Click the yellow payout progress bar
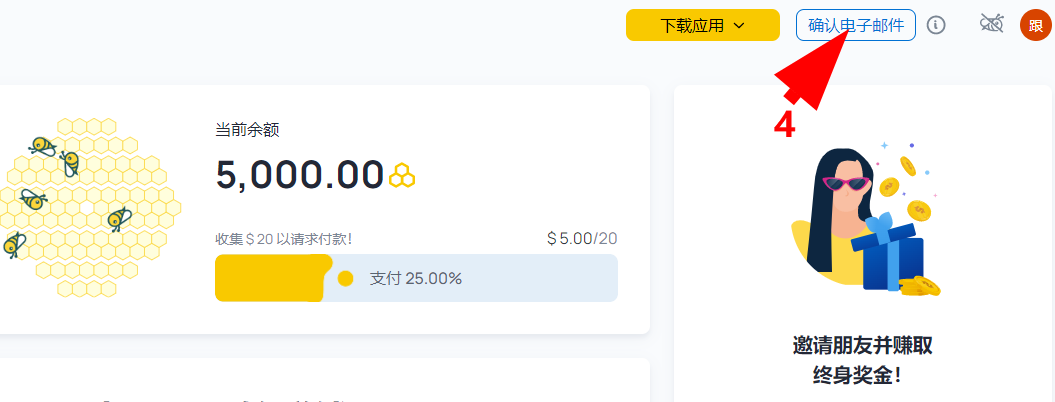The height and width of the screenshot is (402, 1055). pos(416,277)
